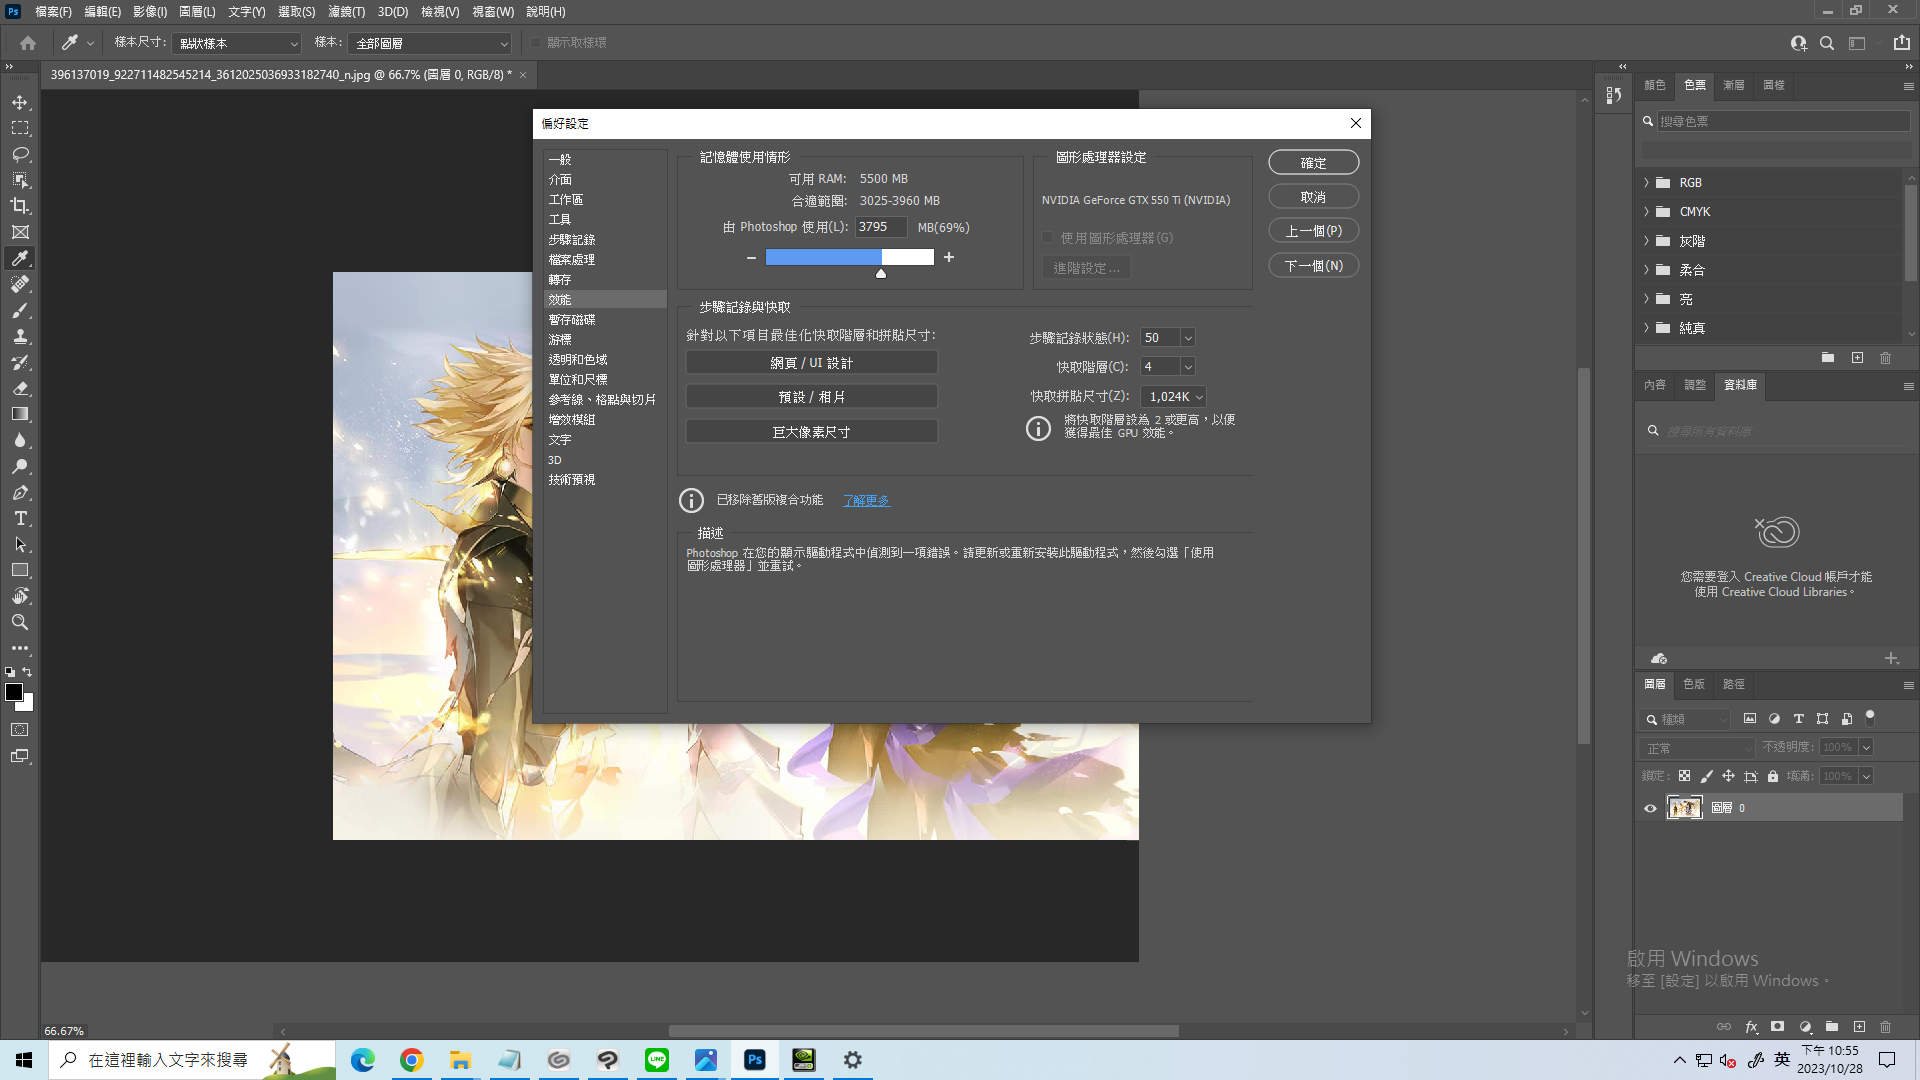This screenshot has height=1080, width=1920.
Task: Select the Eraser tool
Action: click(20, 388)
